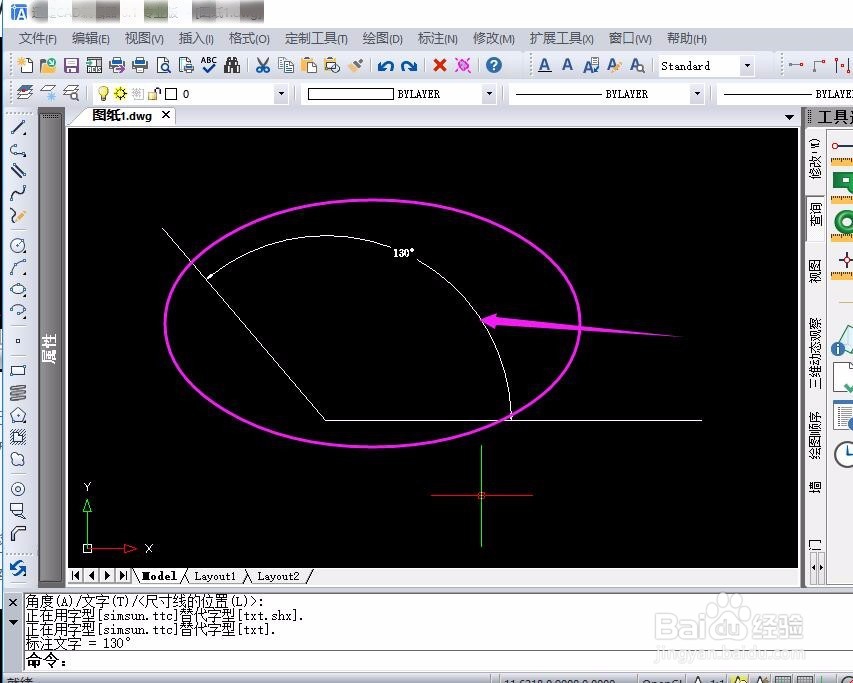Click the underlined A multiline text icon

point(545,65)
